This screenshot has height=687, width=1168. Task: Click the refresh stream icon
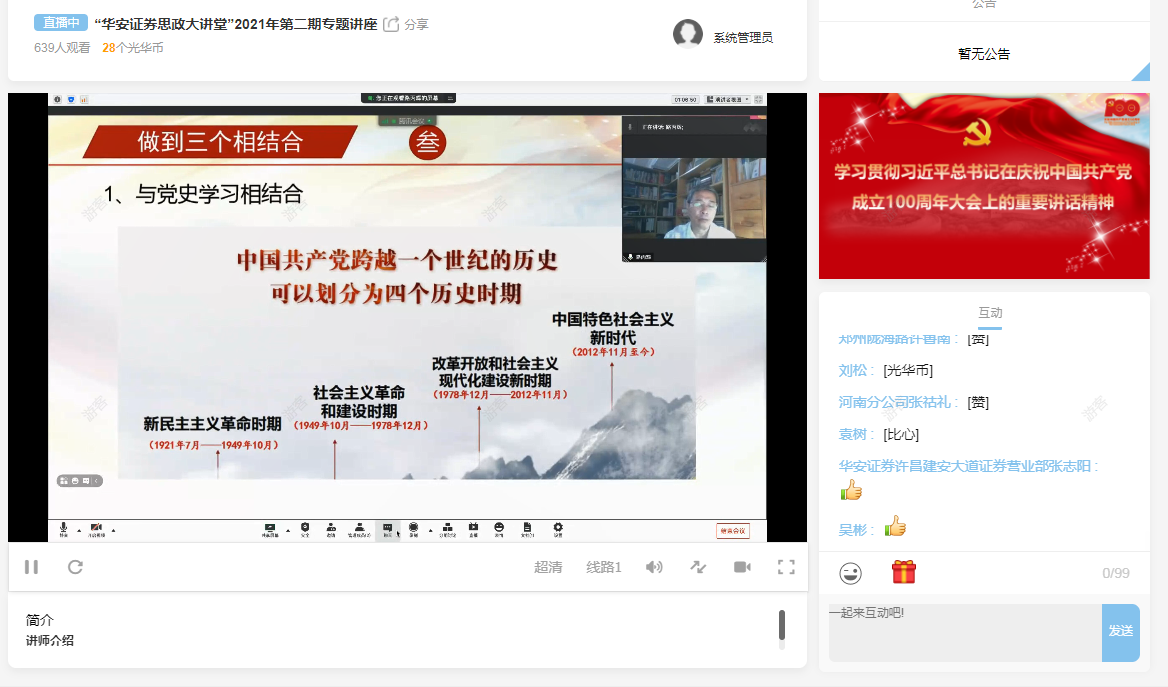[75, 567]
